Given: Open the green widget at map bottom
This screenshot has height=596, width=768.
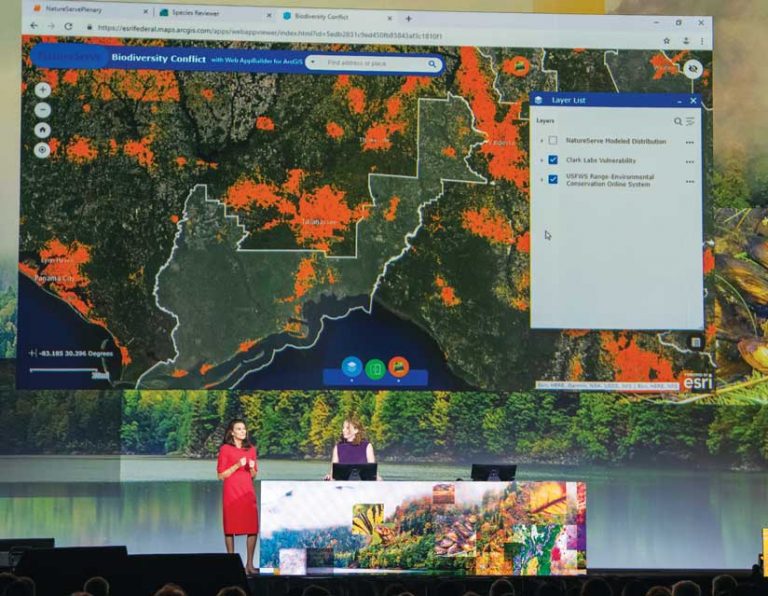Looking at the screenshot, I should pyautogui.click(x=375, y=368).
